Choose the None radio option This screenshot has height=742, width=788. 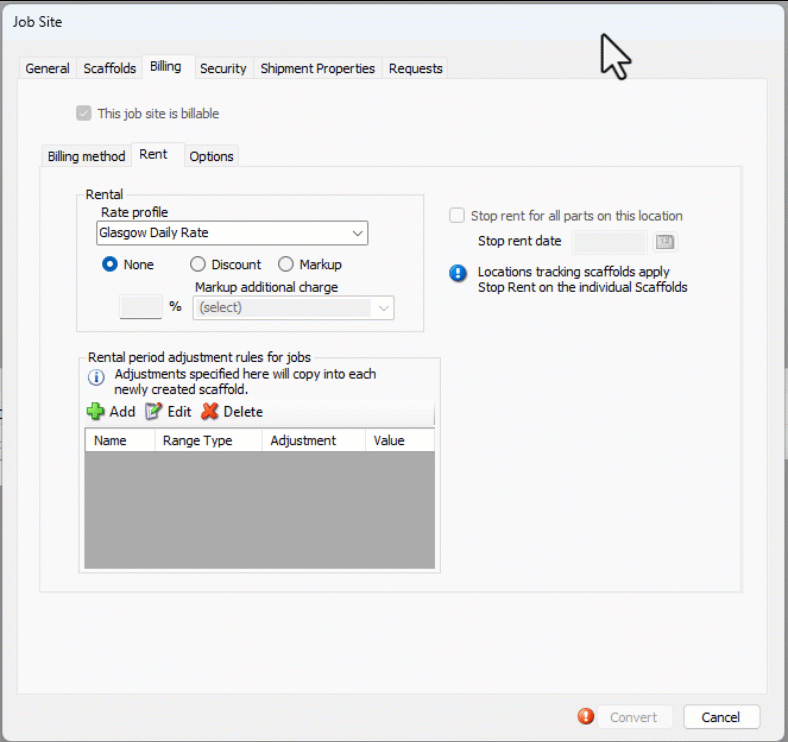(111, 265)
